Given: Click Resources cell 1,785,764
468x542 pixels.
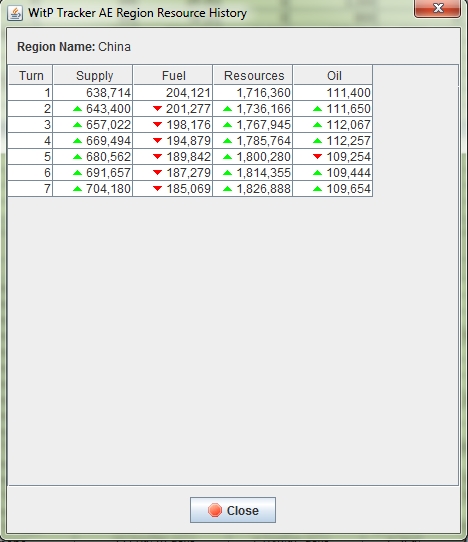Looking at the screenshot, I should point(253,141).
